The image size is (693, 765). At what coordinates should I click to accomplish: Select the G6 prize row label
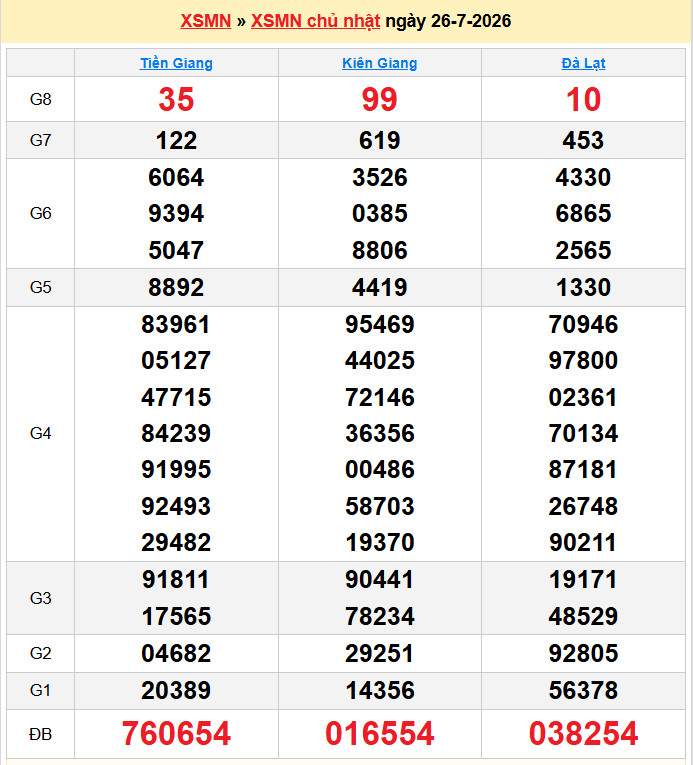(41, 213)
